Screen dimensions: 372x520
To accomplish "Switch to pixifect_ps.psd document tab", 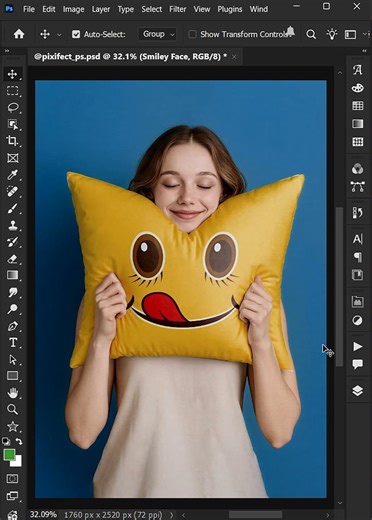I will coord(130,57).
